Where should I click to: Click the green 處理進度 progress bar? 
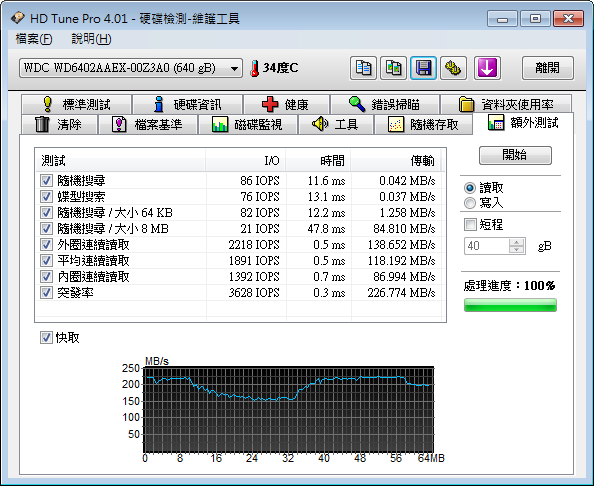tap(510, 305)
